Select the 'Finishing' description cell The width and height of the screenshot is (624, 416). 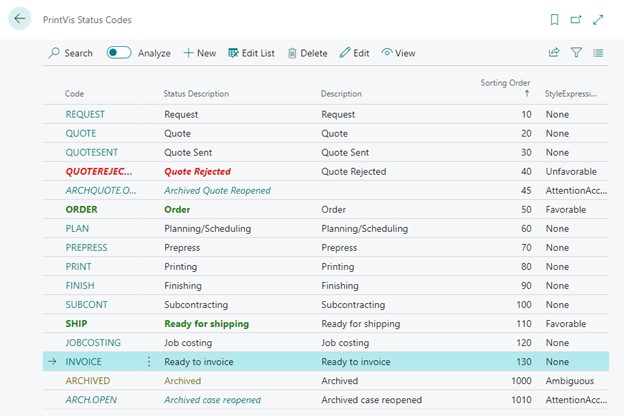pos(340,286)
